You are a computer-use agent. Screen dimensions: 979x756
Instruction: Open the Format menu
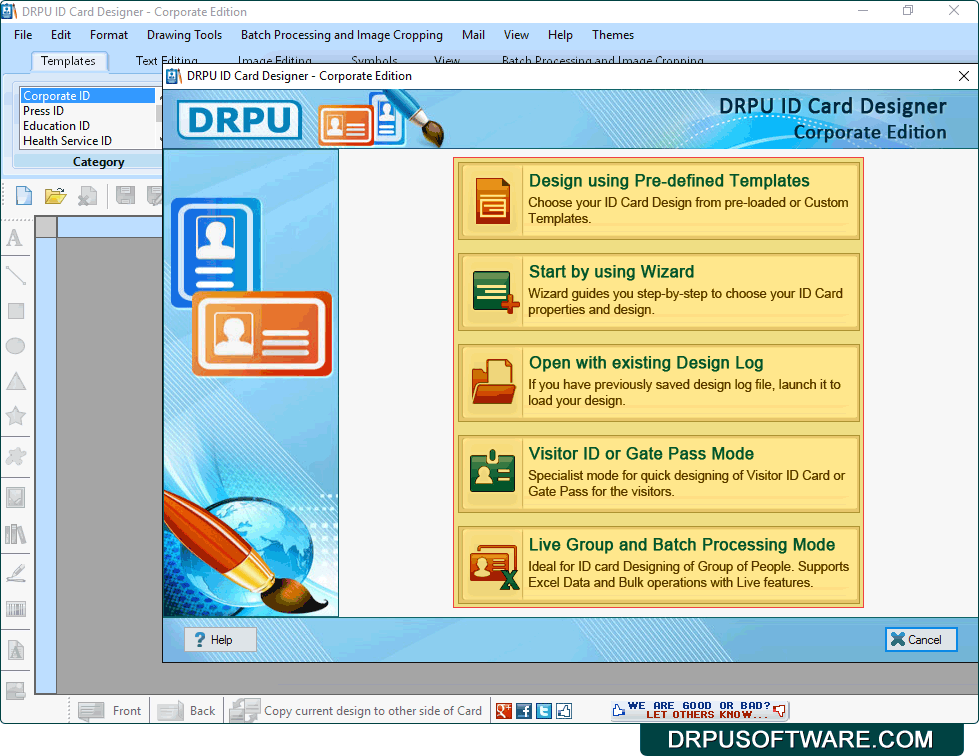tap(109, 35)
